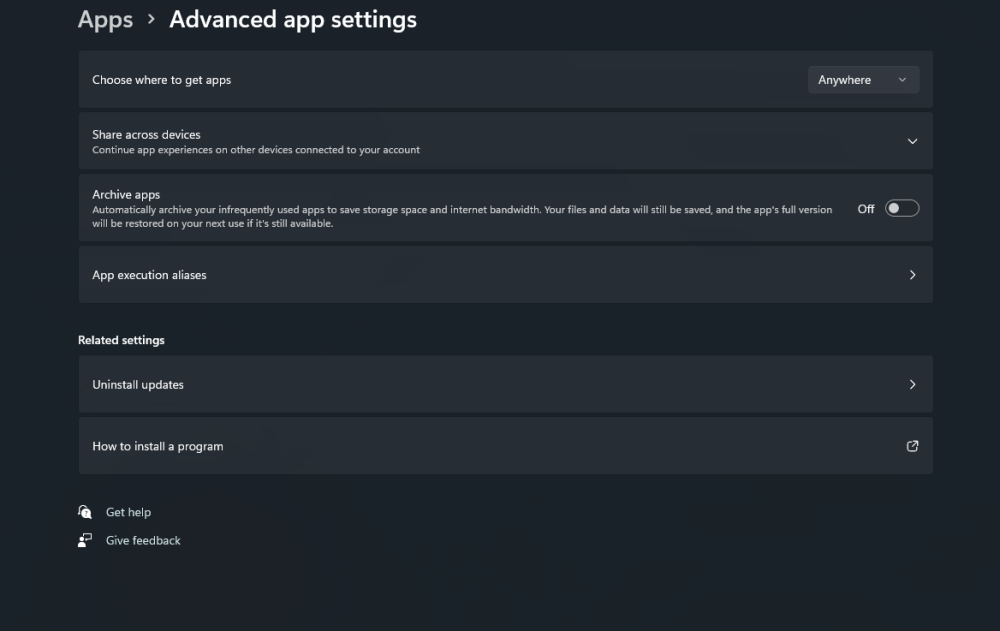
Task: Click the Get help headset icon
Action: click(85, 512)
